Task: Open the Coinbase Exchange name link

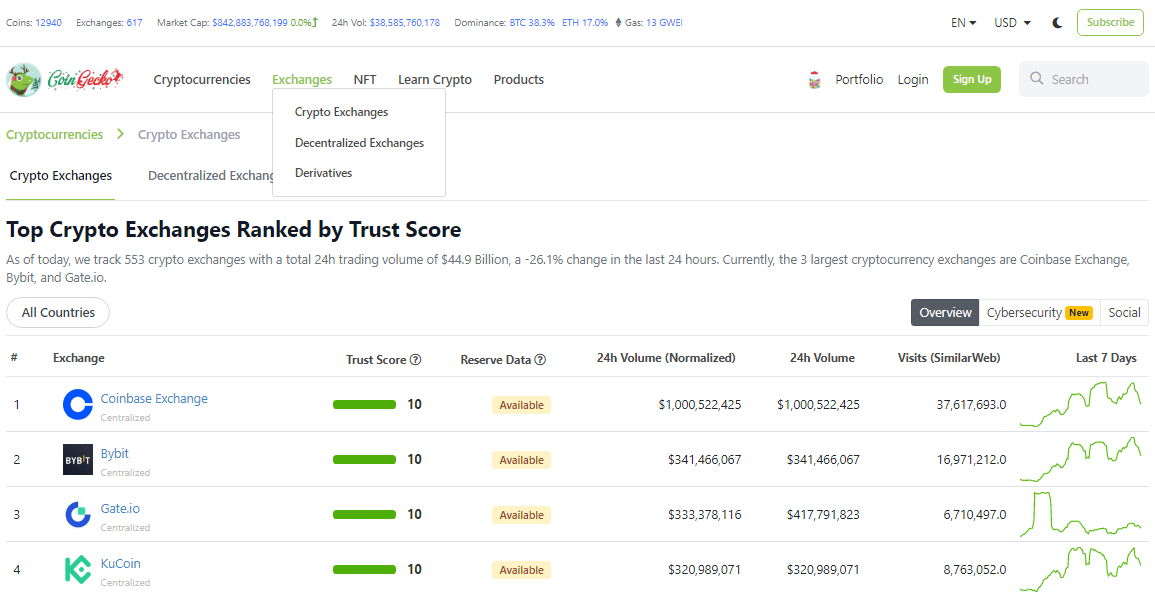Action: [154, 398]
